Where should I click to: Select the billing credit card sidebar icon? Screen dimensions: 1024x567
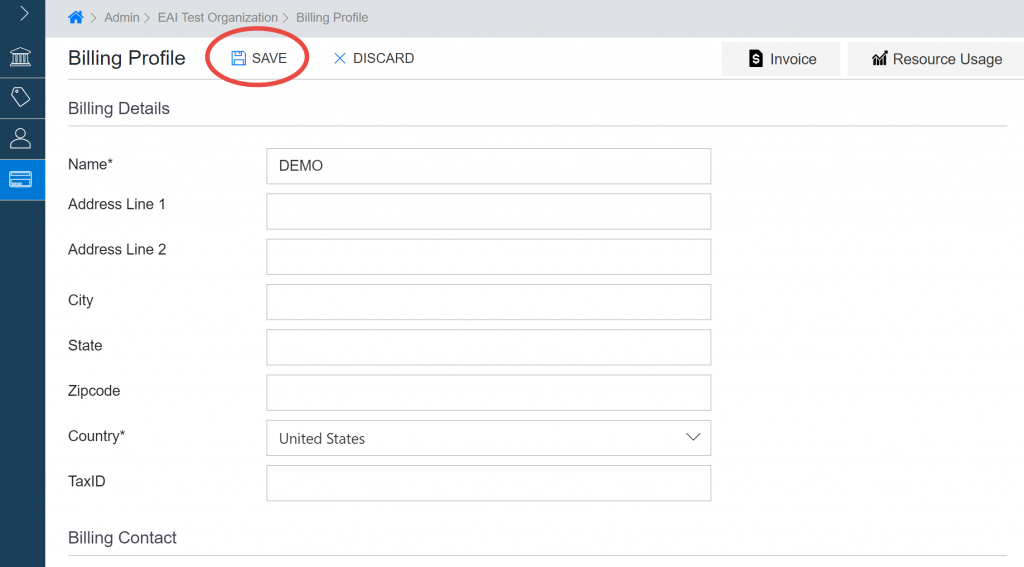[x=20, y=180]
